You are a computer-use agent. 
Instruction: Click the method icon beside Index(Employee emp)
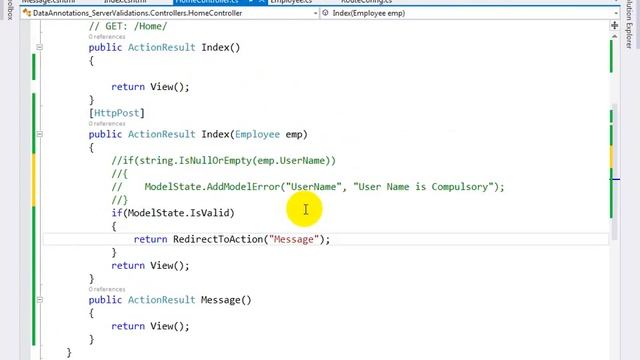point(325,13)
